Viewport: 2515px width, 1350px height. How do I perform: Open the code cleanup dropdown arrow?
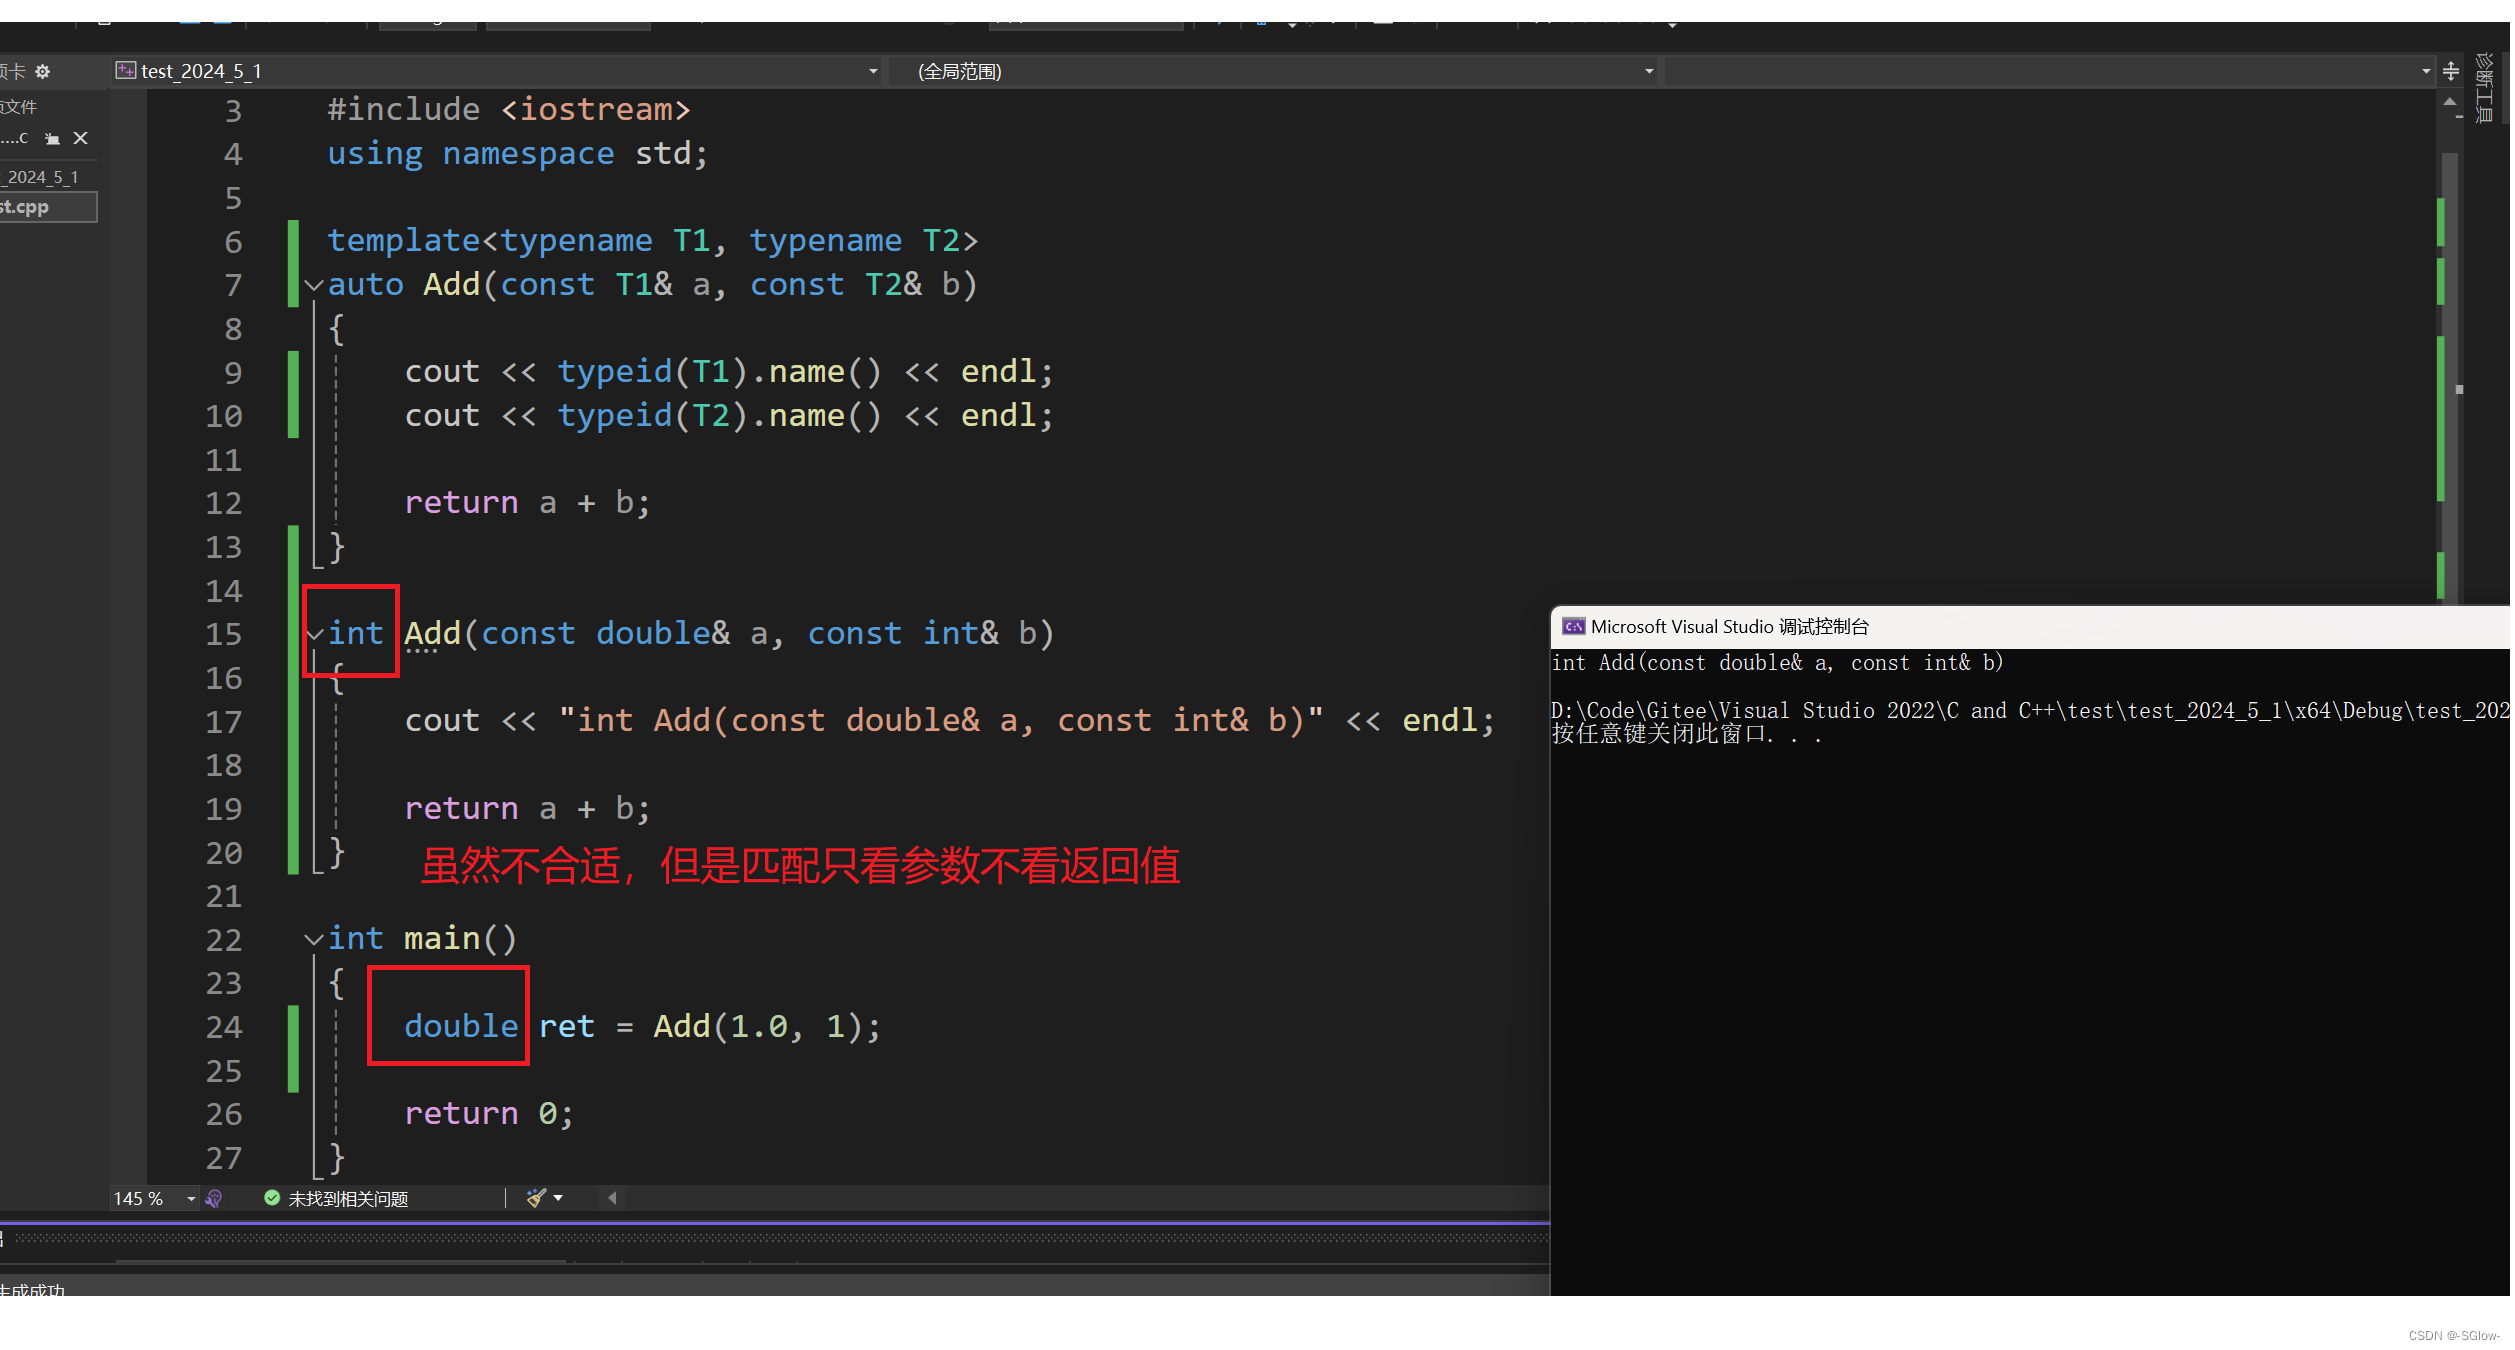coord(558,1198)
